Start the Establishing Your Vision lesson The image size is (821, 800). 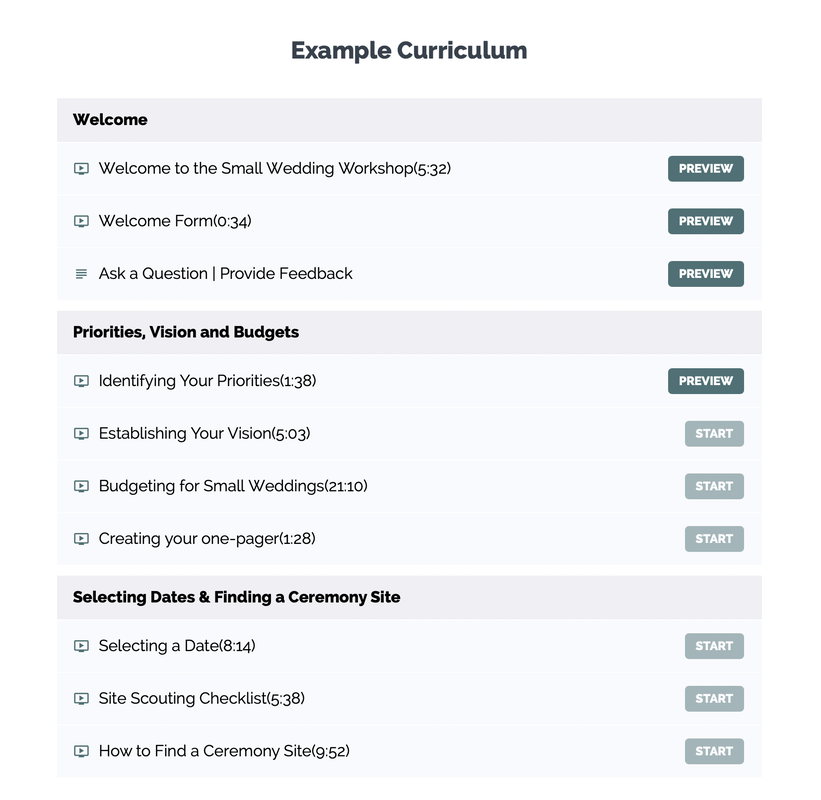click(x=713, y=434)
